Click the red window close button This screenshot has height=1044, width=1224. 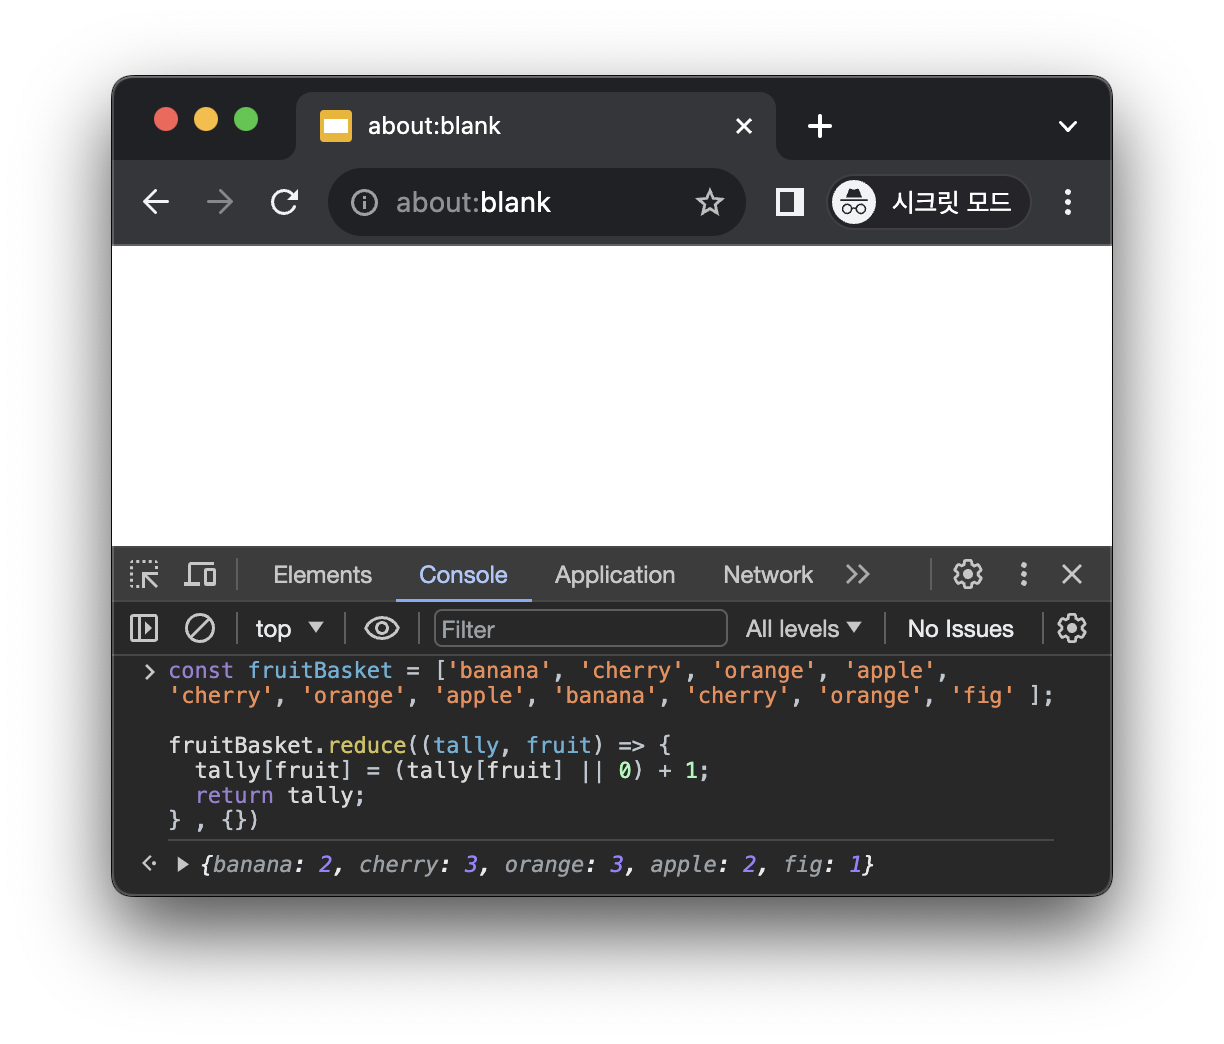tap(166, 119)
